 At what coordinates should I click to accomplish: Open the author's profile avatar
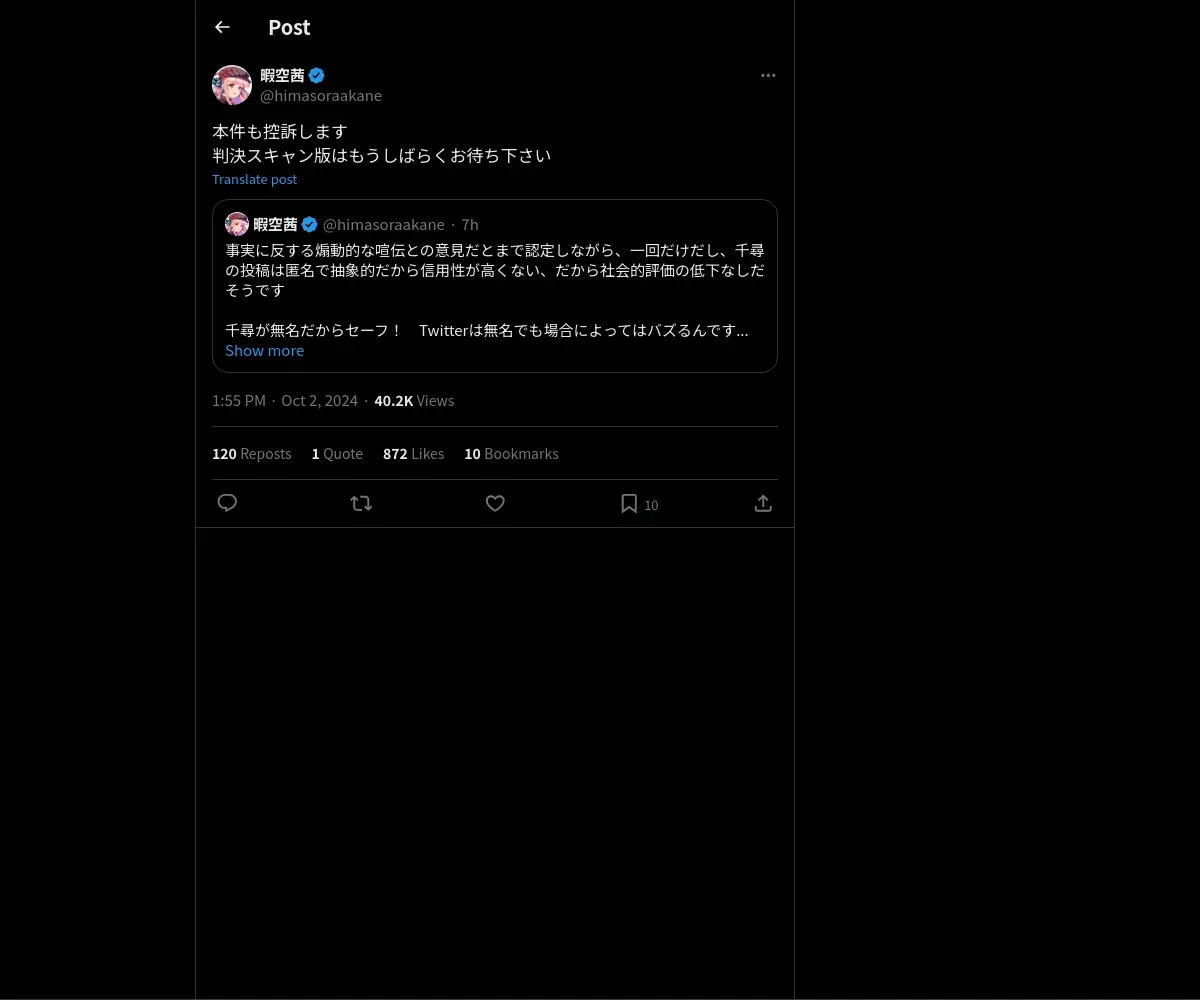tap(232, 85)
